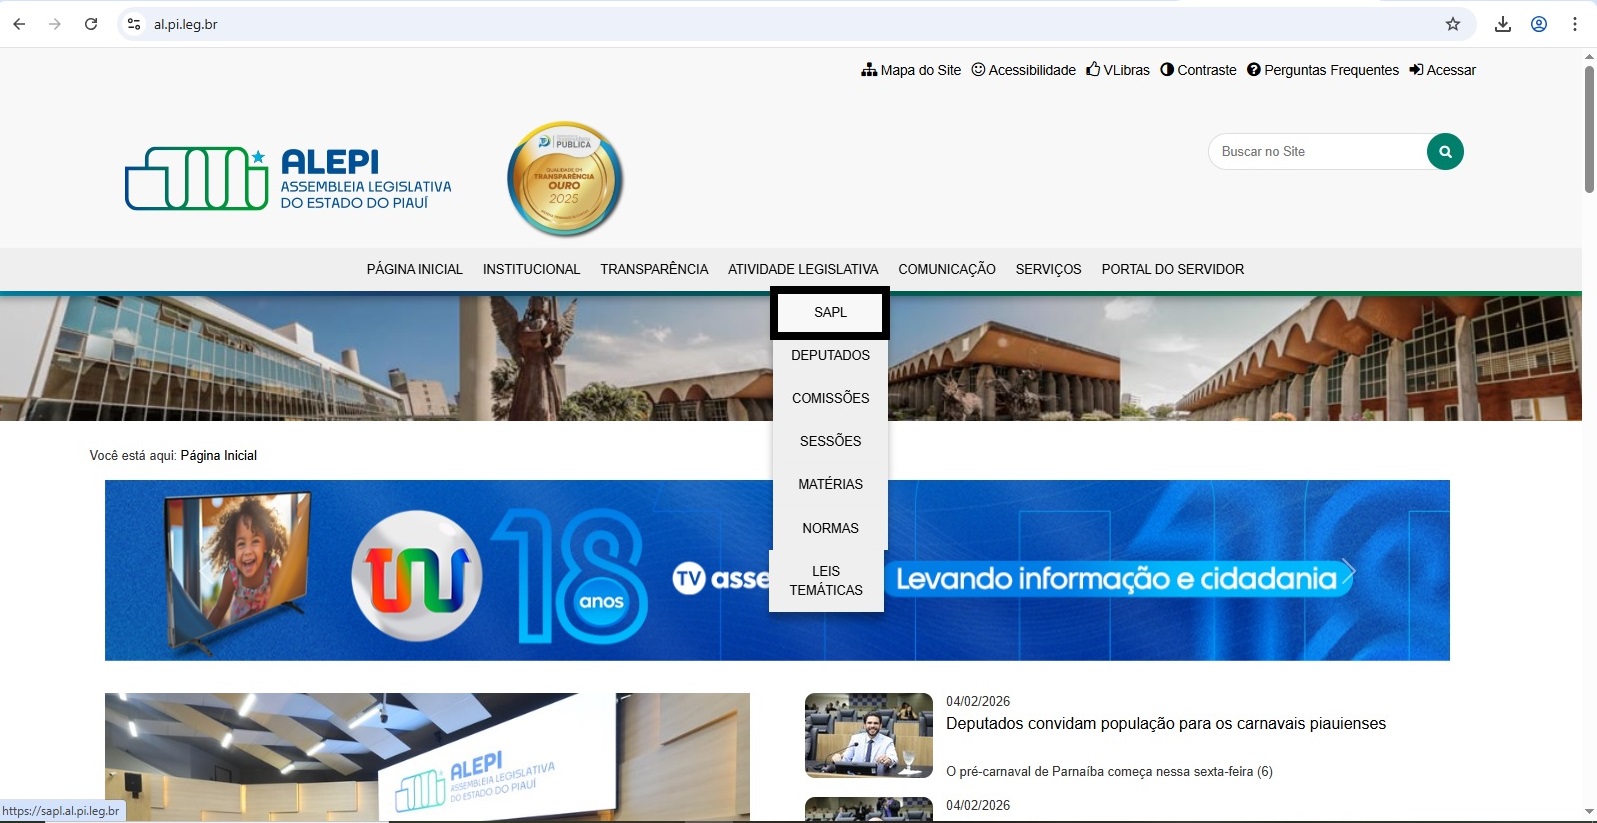Open the browser downloads icon
The width and height of the screenshot is (1597, 823).
(x=1502, y=24)
